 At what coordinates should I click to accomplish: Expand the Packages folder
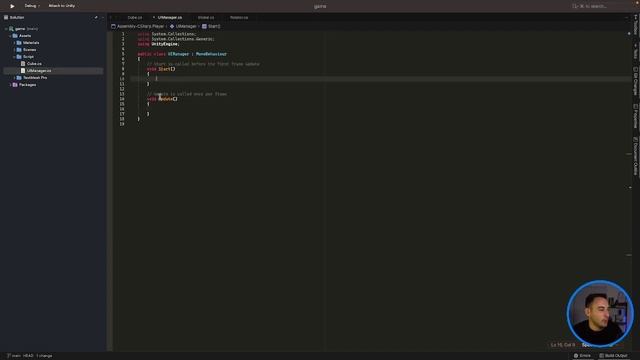click(x=10, y=85)
